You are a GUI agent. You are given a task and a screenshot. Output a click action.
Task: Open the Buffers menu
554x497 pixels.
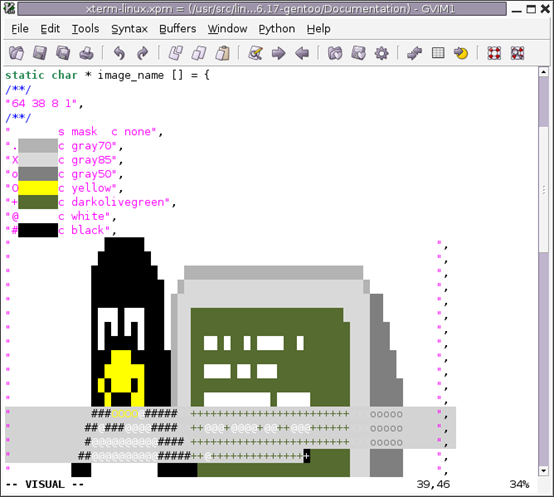click(x=177, y=29)
